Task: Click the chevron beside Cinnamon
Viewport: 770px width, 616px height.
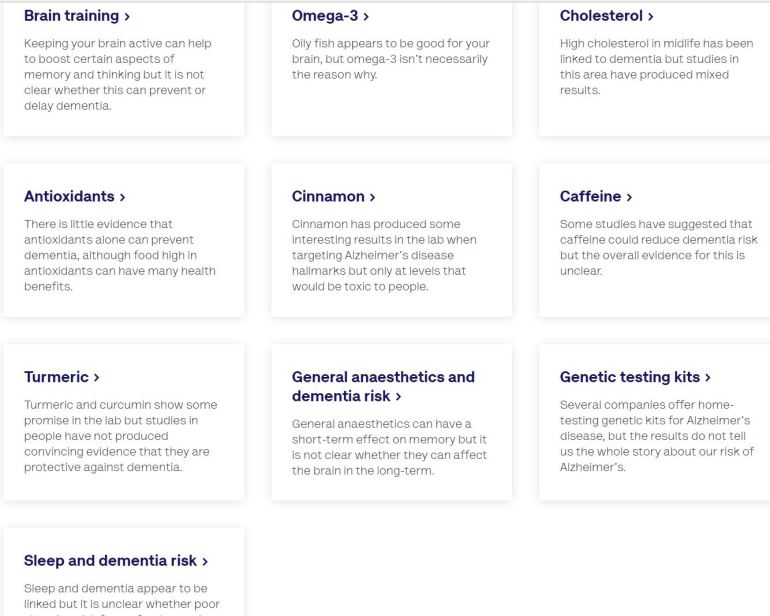Action: click(372, 198)
